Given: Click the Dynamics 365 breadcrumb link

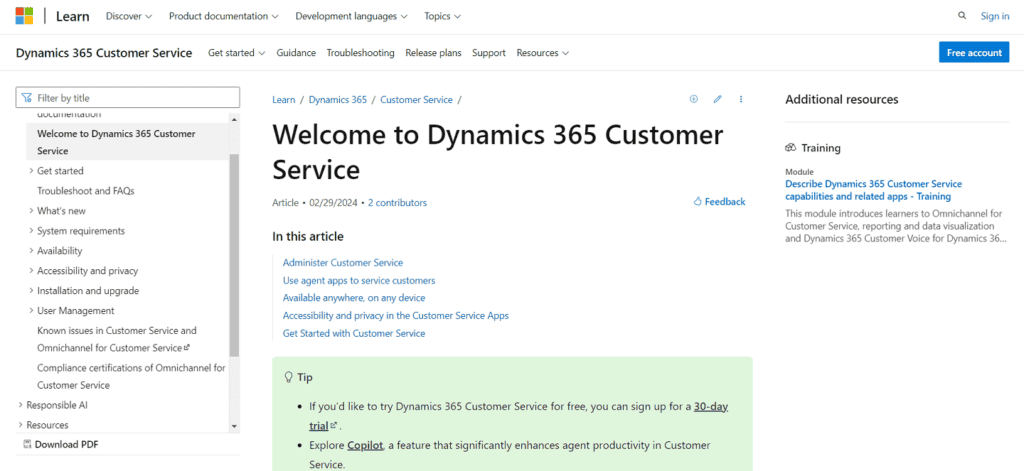Looking at the screenshot, I should coord(338,100).
